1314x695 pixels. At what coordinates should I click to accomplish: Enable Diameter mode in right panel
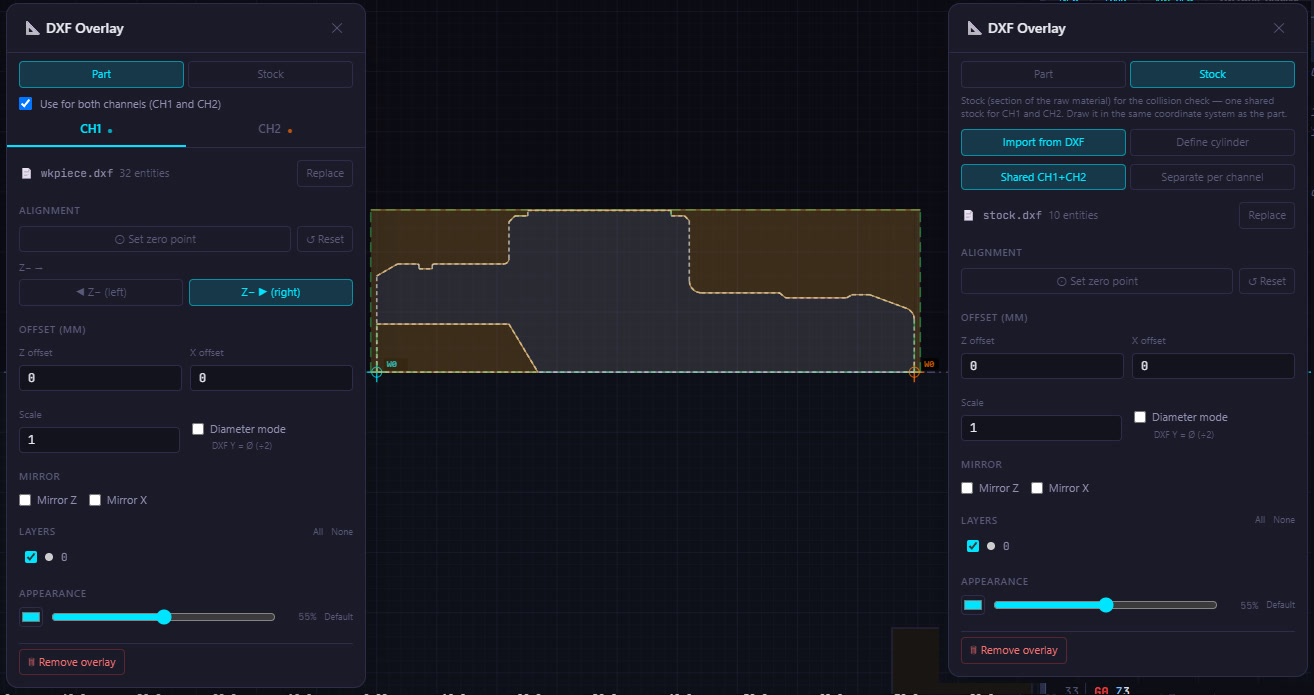click(1140, 417)
